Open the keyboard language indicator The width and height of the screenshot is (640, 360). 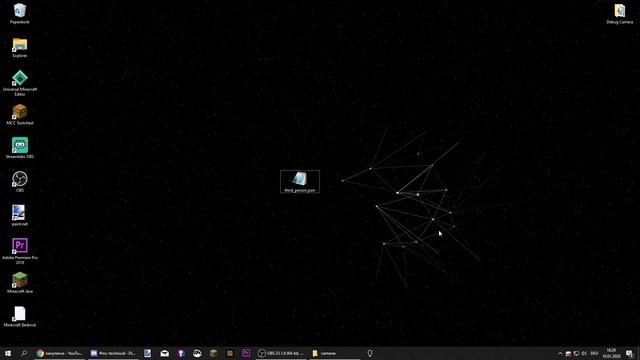pyautogui.click(x=594, y=353)
